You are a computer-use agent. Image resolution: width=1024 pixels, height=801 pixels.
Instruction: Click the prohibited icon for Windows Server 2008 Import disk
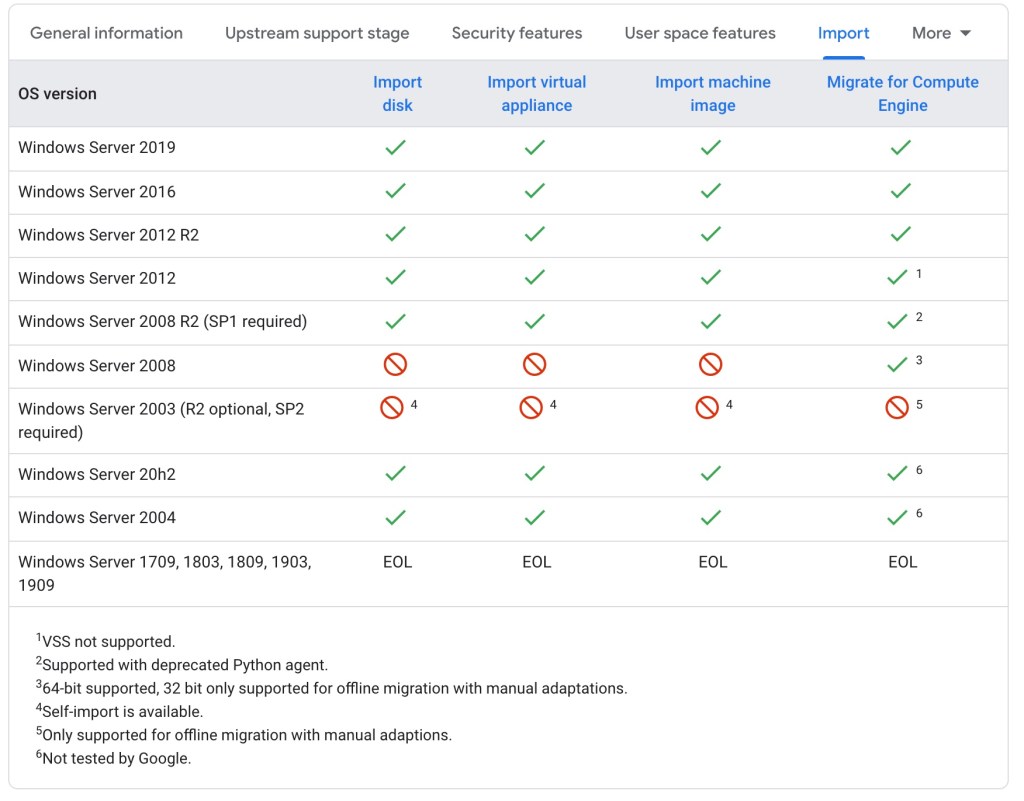(396, 365)
